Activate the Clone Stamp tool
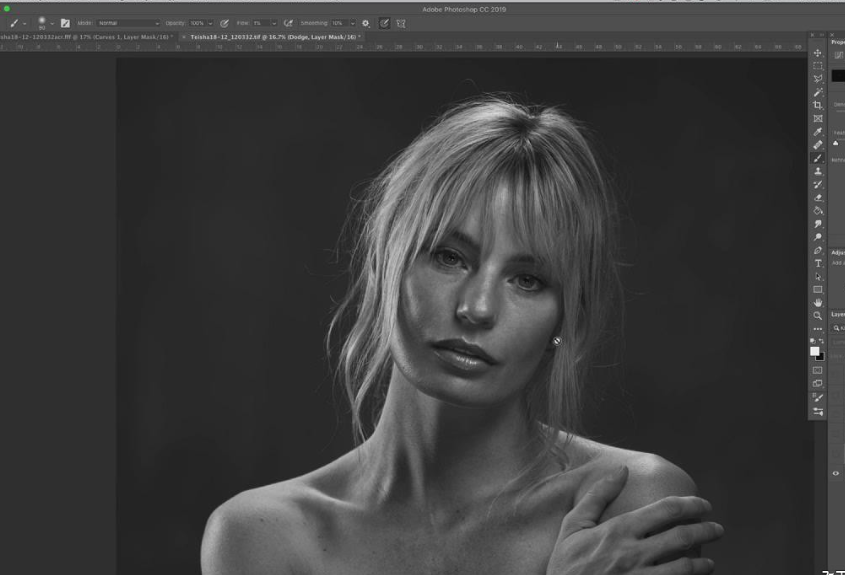This screenshot has height=575, width=845. [818, 171]
